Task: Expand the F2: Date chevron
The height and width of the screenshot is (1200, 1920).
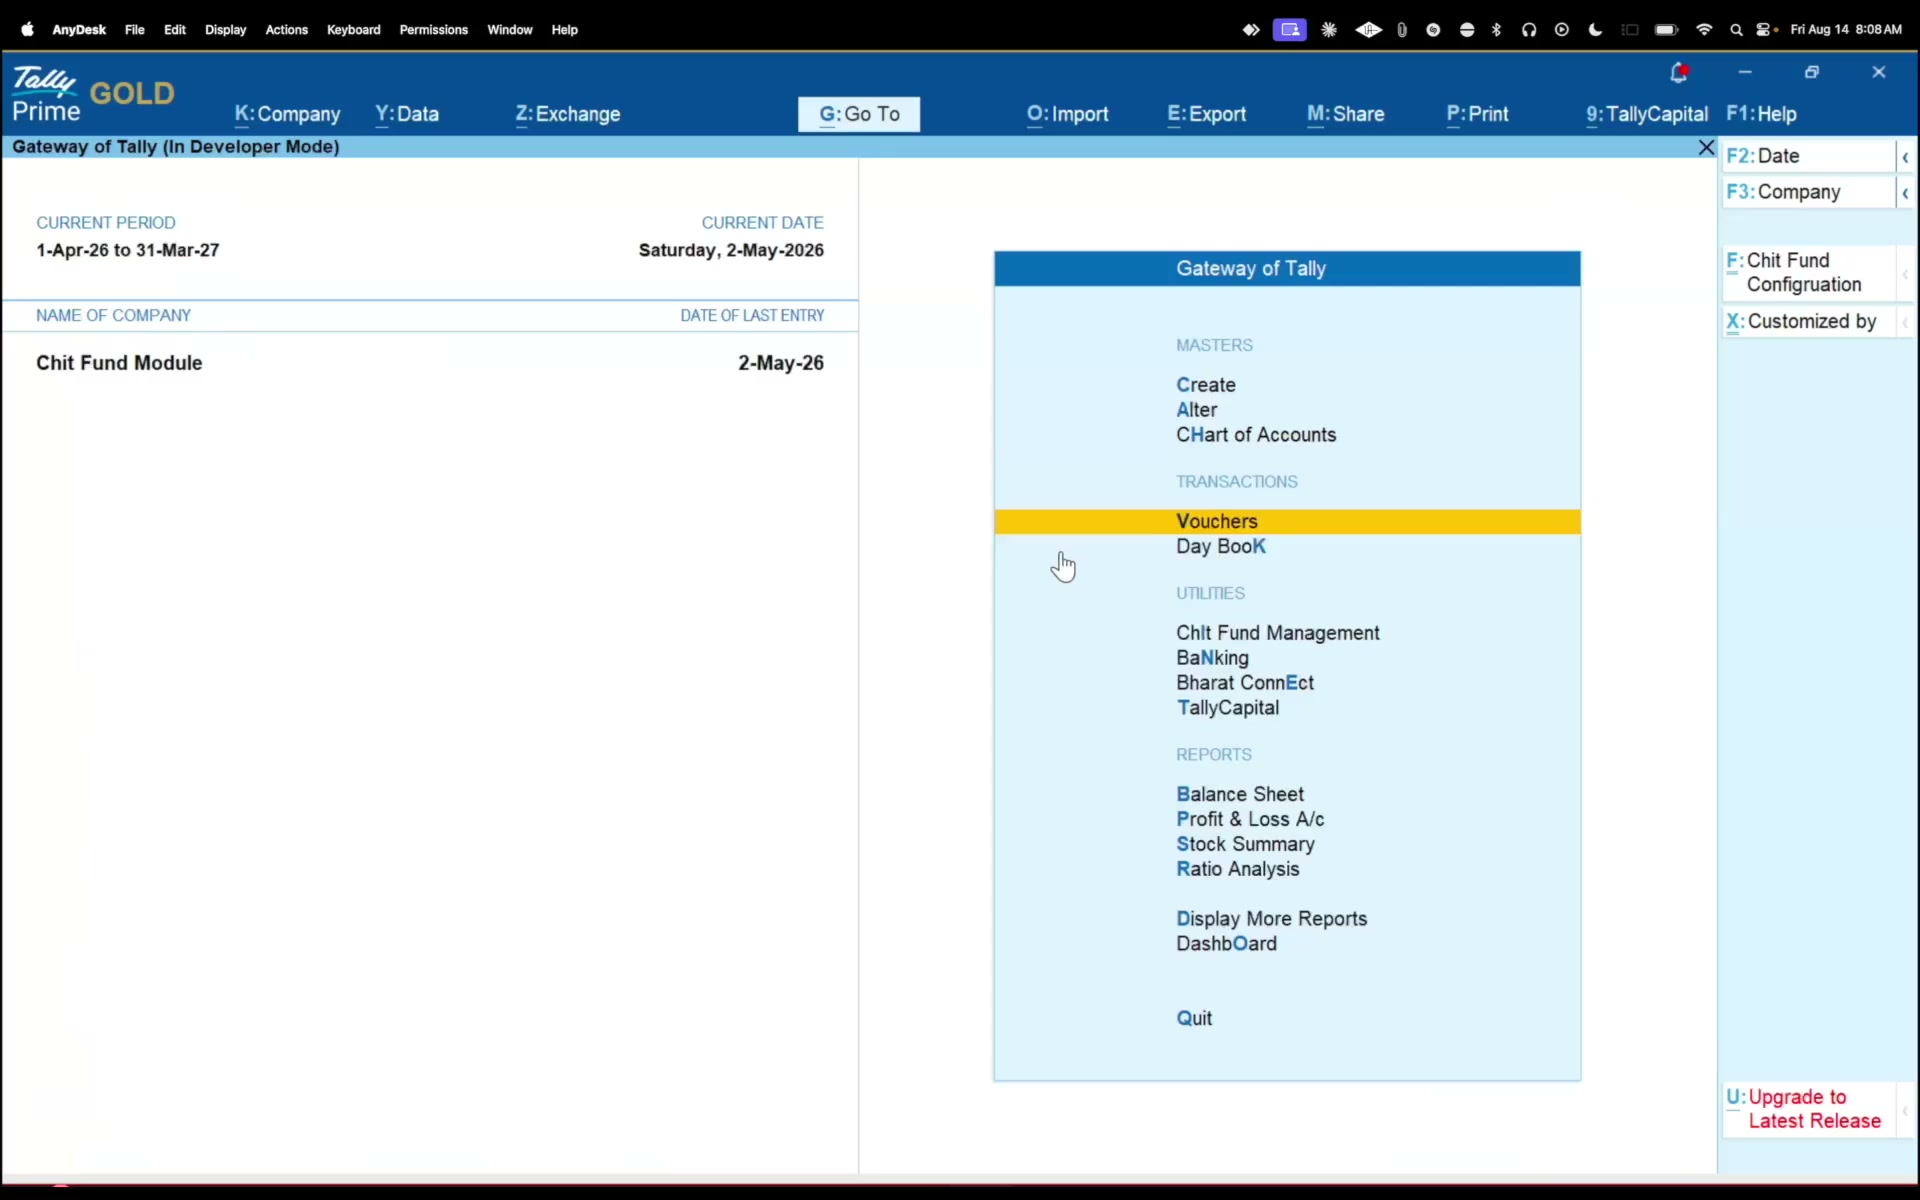Action: (x=1905, y=157)
